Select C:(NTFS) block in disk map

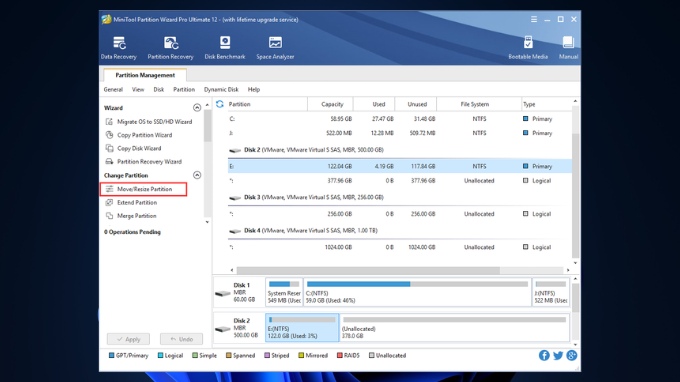click(417, 292)
